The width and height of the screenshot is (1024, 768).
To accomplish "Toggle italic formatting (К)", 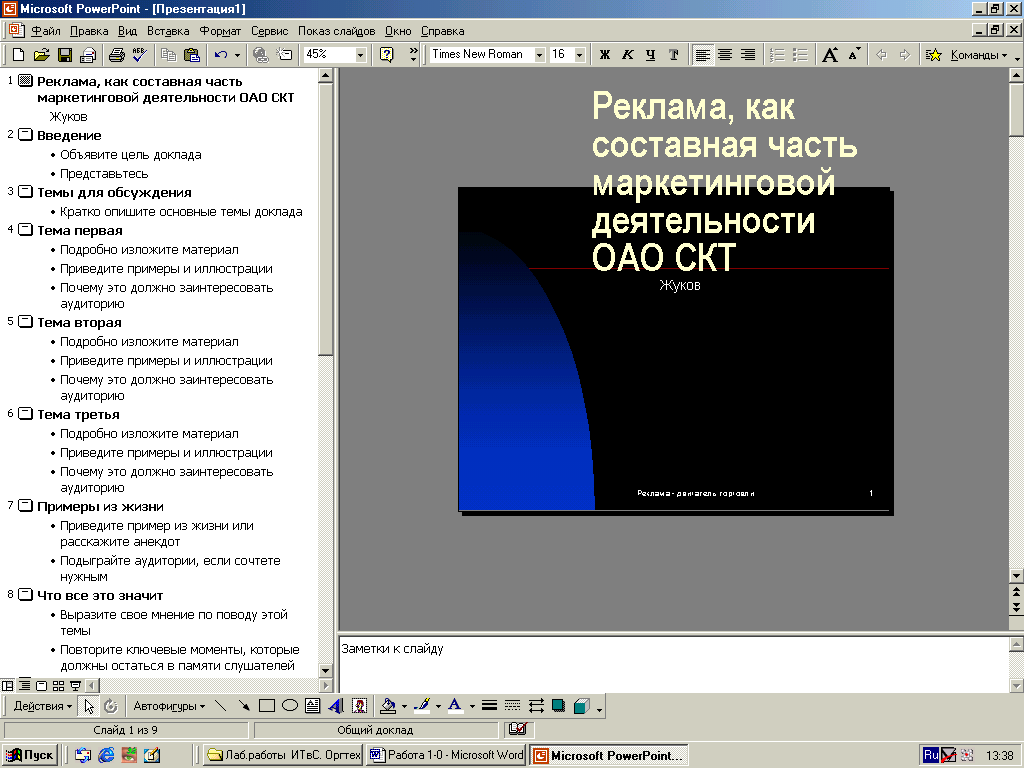I will tap(628, 55).
